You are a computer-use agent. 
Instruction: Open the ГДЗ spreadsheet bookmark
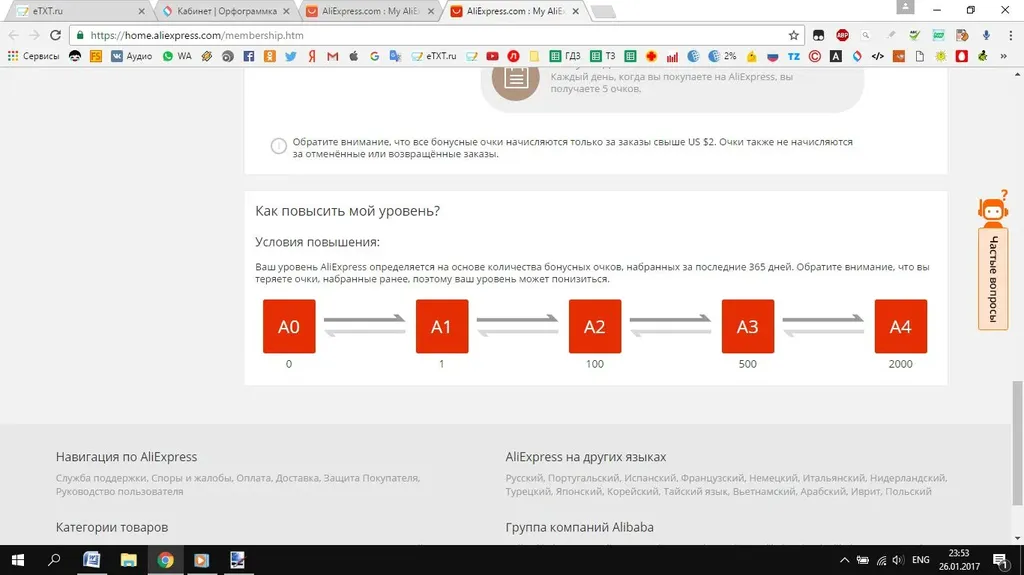click(x=565, y=56)
